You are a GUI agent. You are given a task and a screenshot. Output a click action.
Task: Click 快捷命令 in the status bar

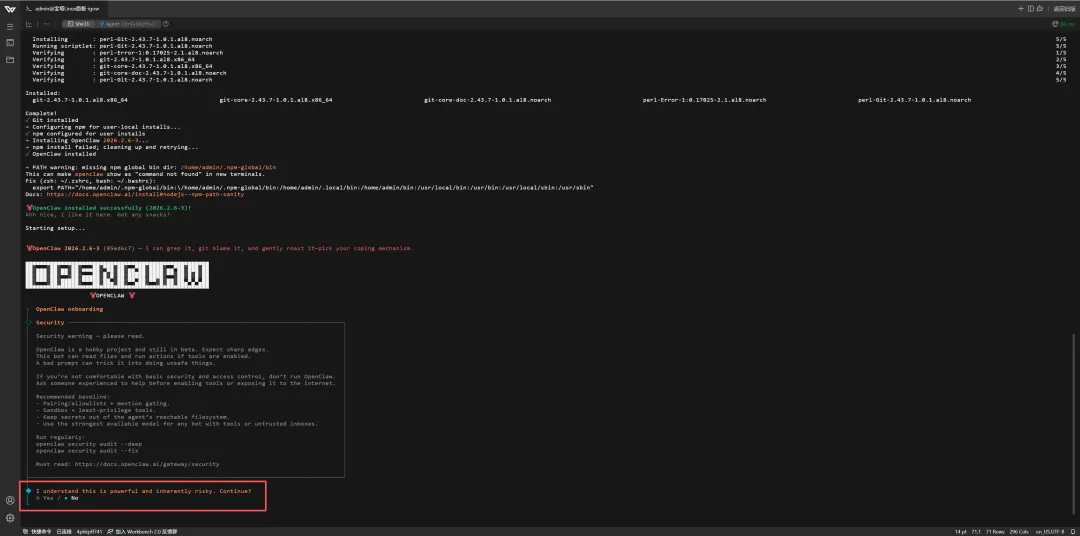point(37,531)
